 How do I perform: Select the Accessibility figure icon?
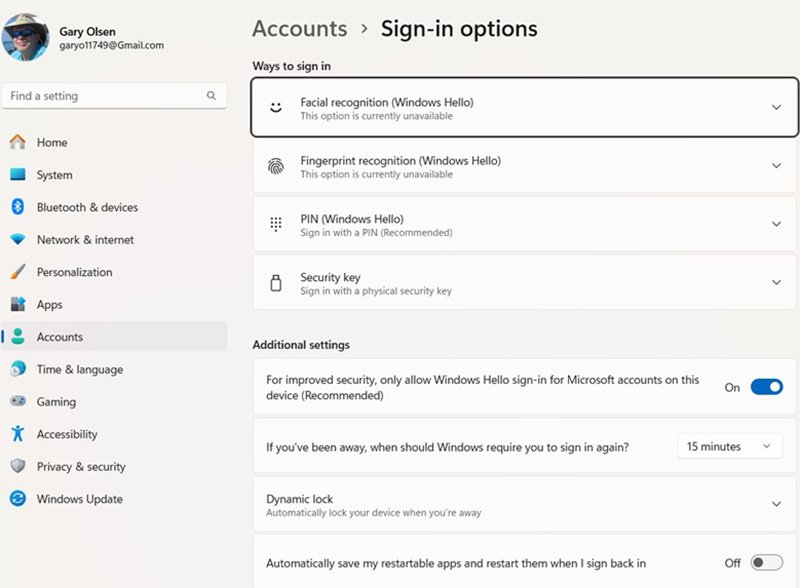coord(18,433)
